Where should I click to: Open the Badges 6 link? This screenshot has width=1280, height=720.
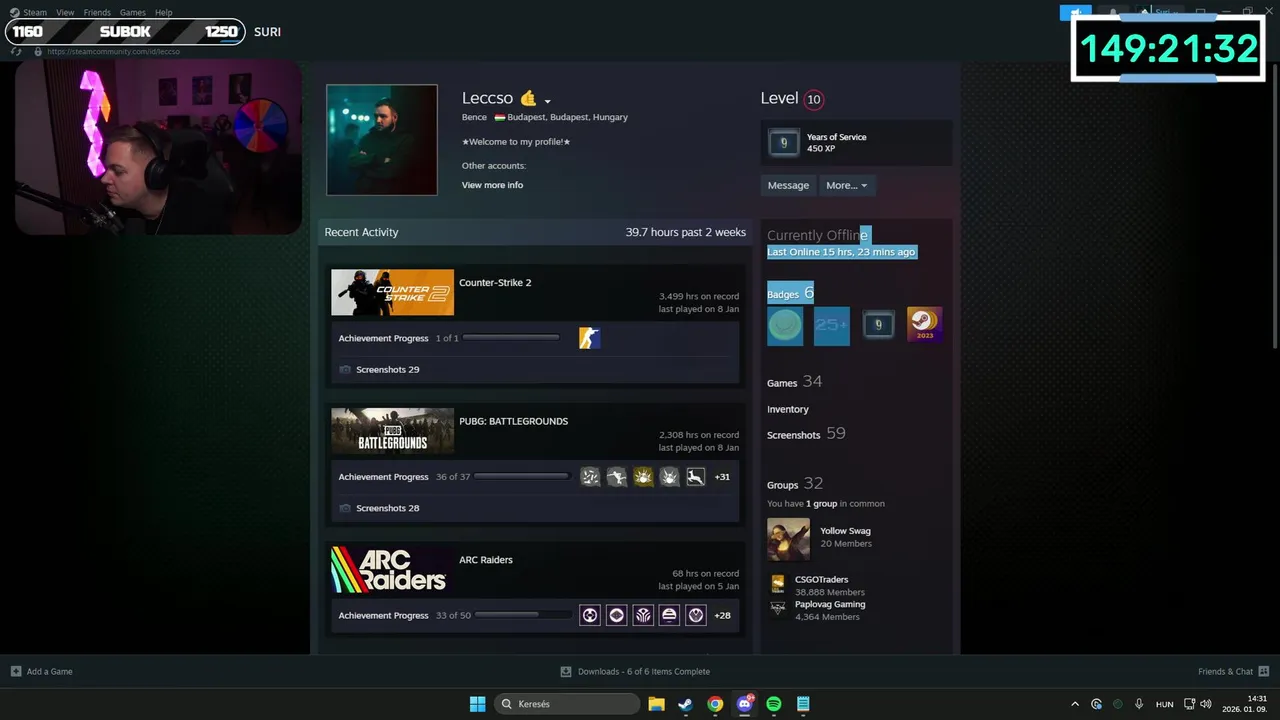point(790,293)
